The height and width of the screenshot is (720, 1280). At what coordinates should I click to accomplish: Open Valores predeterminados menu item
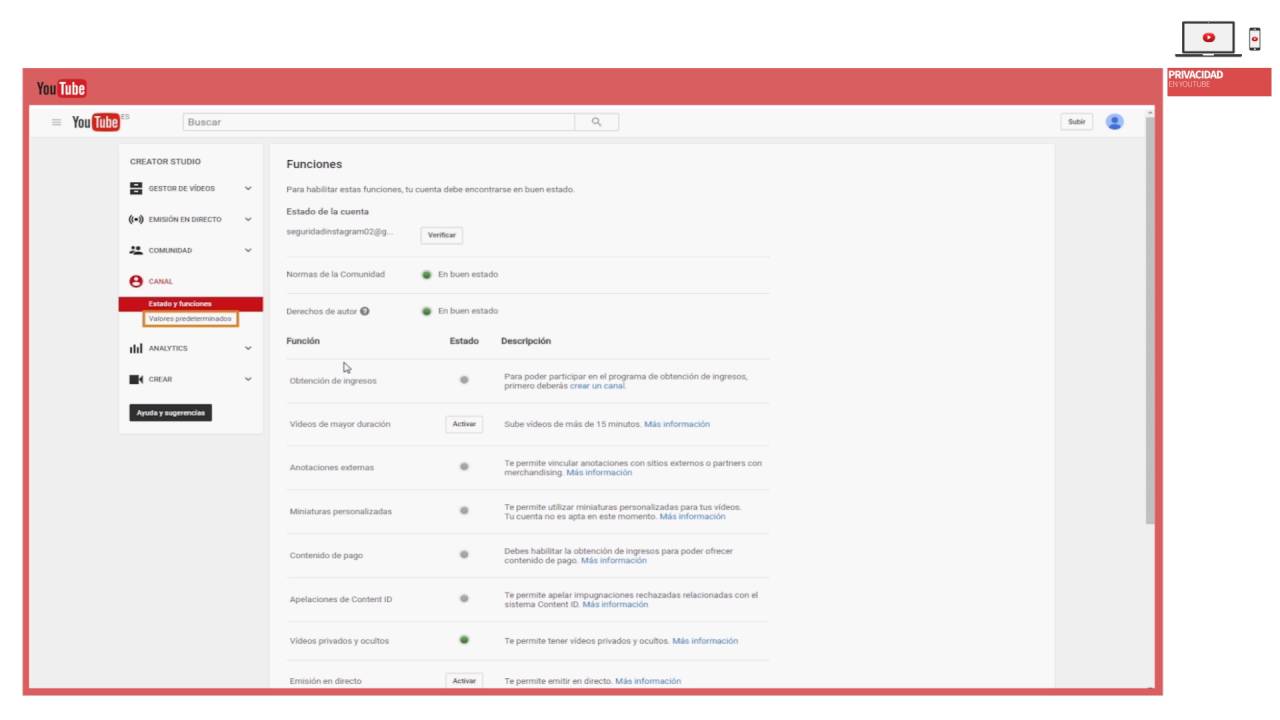coord(190,319)
